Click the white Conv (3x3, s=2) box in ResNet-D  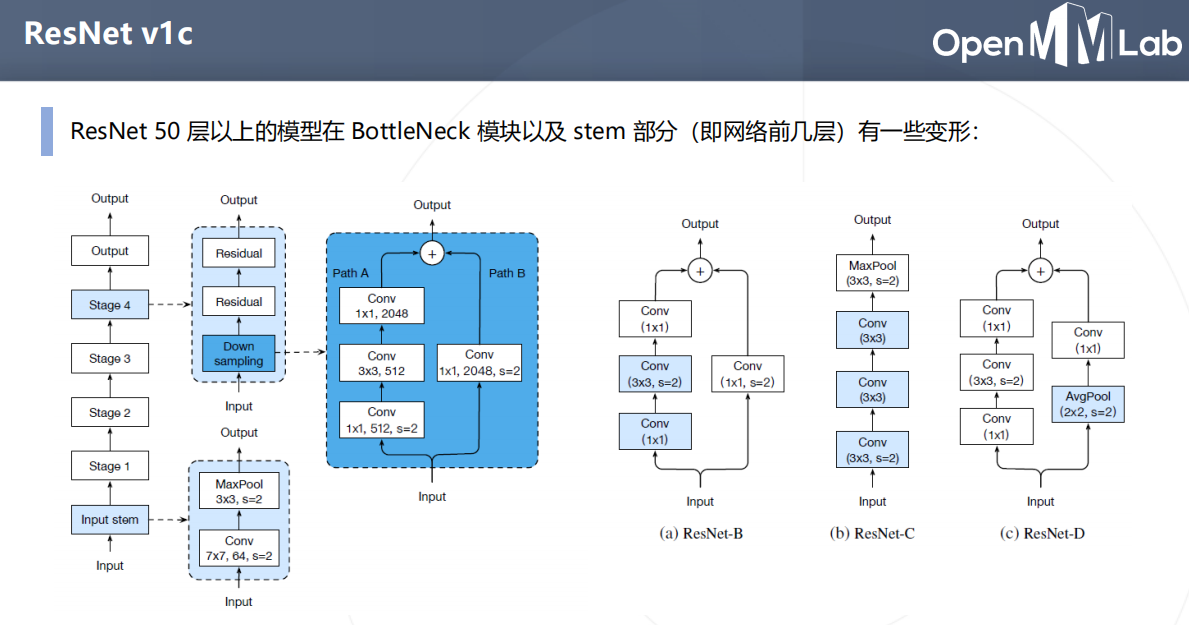point(996,372)
